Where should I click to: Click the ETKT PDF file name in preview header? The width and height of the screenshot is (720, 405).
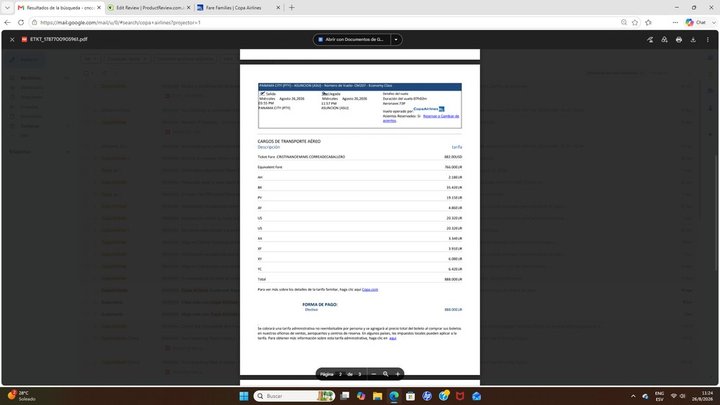(x=58, y=39)
